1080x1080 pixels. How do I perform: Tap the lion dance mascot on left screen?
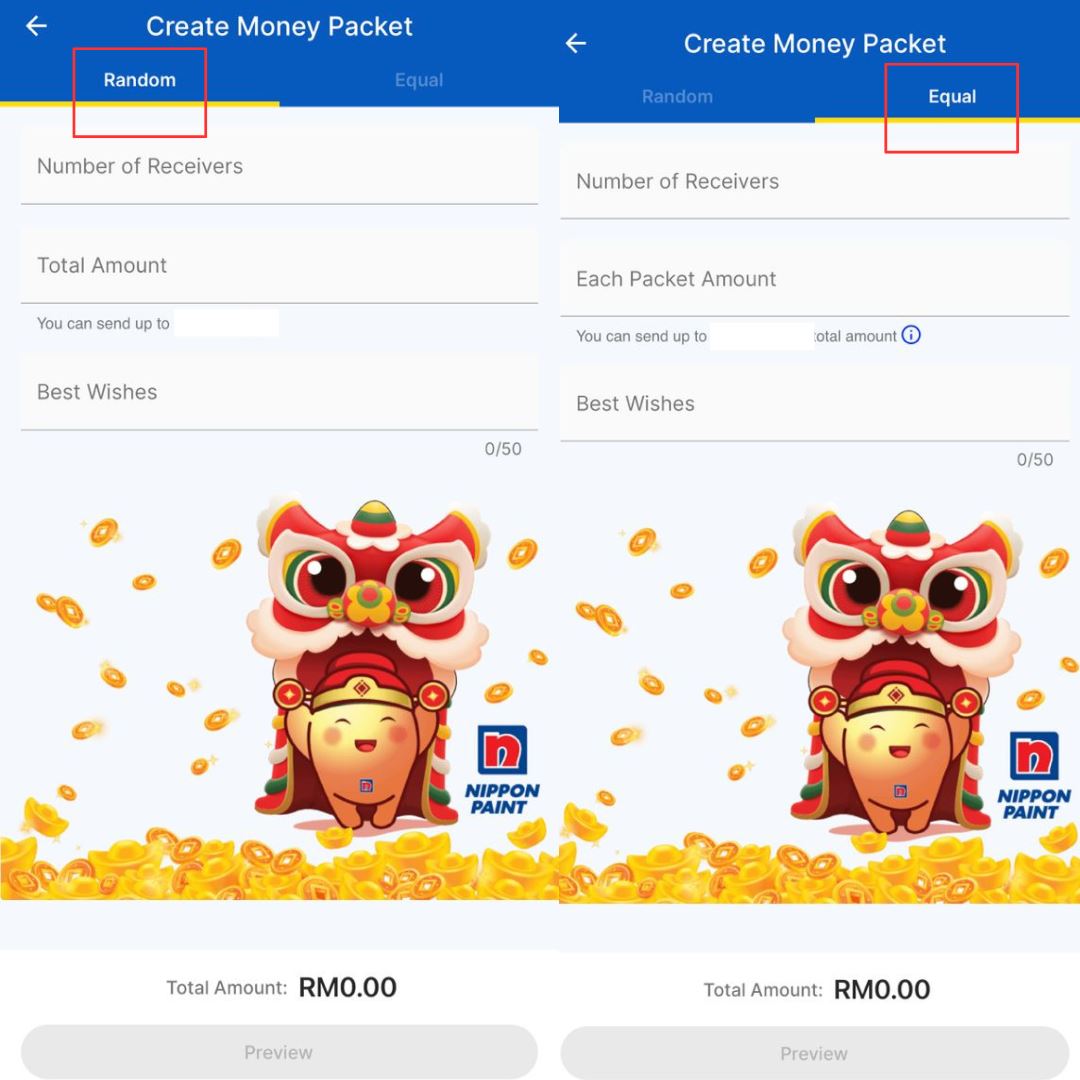click(x=367, y=663)
